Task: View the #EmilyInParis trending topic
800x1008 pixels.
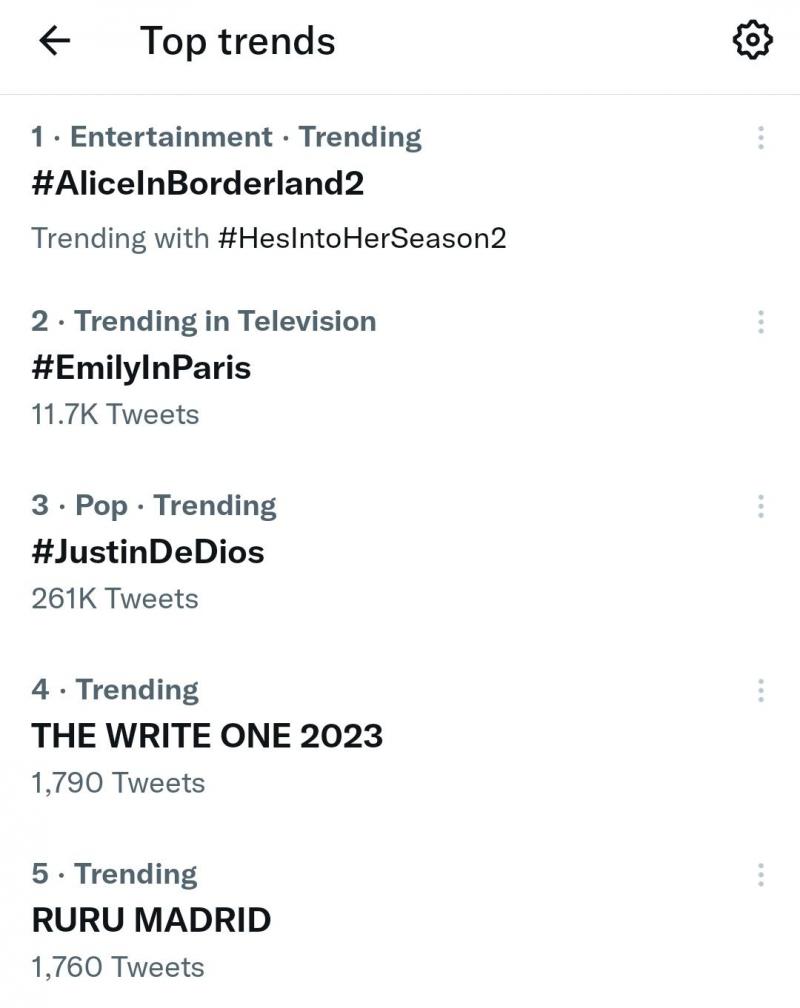Action: pyautogui.click(x=141, y=368)
